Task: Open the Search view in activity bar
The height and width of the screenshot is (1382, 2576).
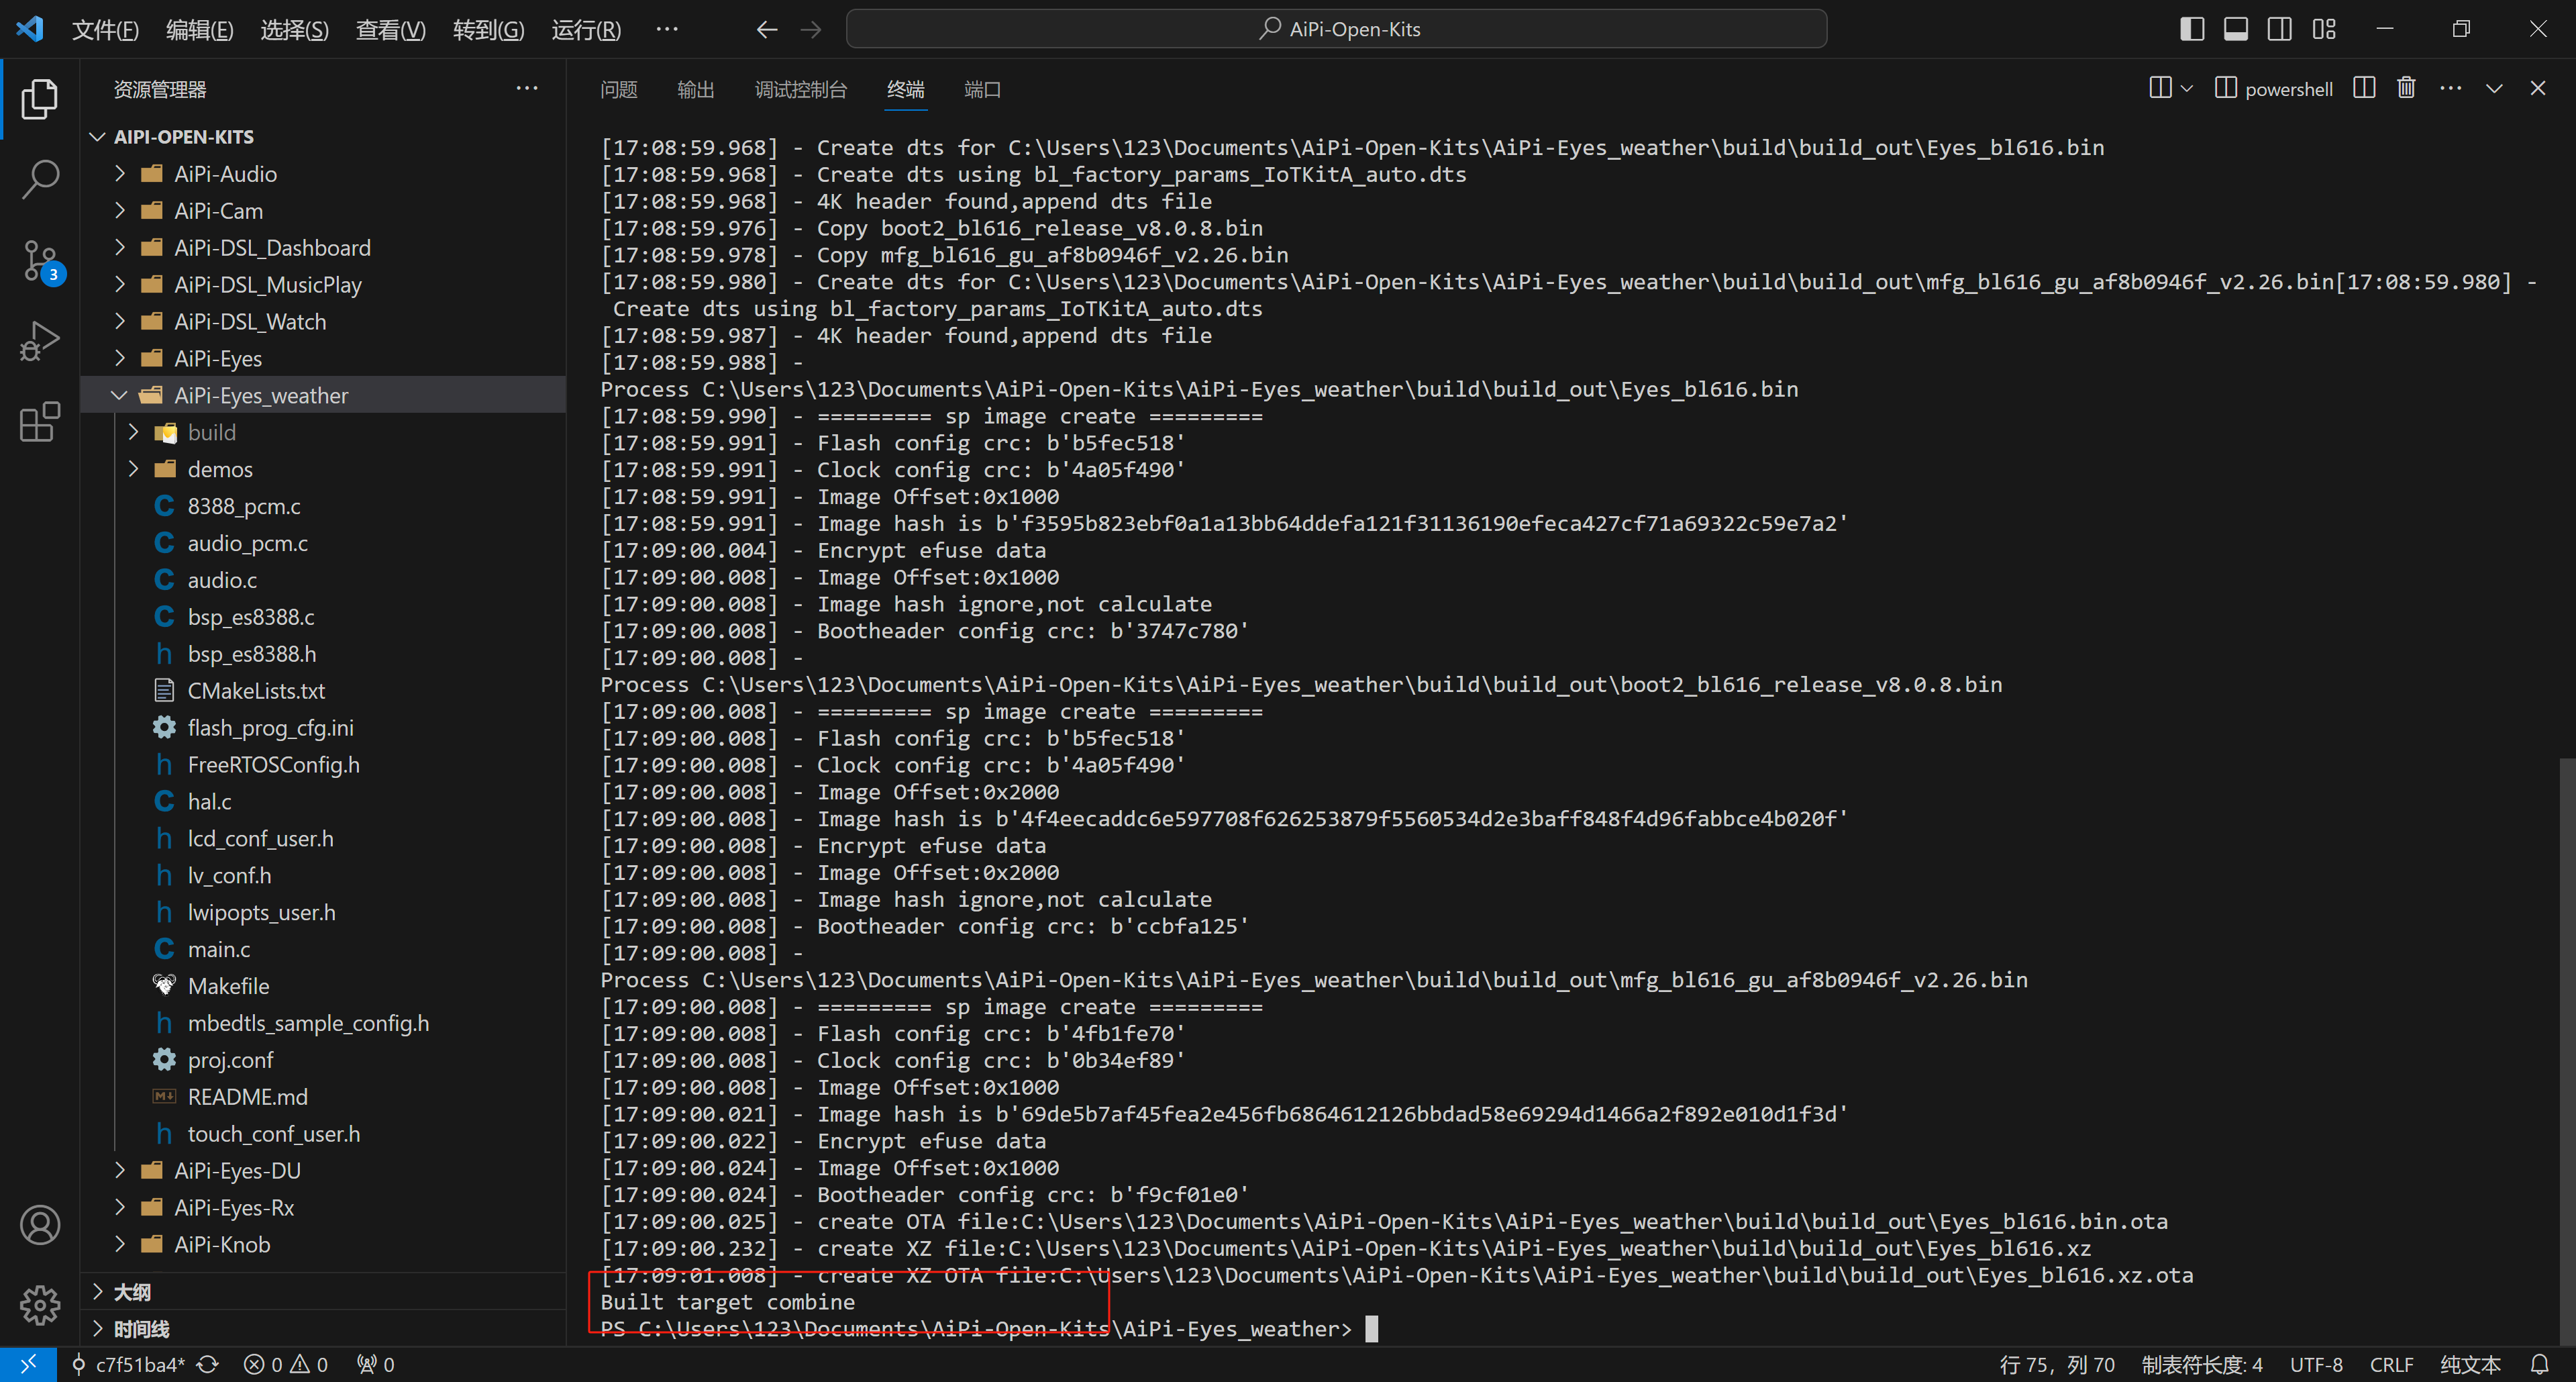Action: (x=40, y=179)
